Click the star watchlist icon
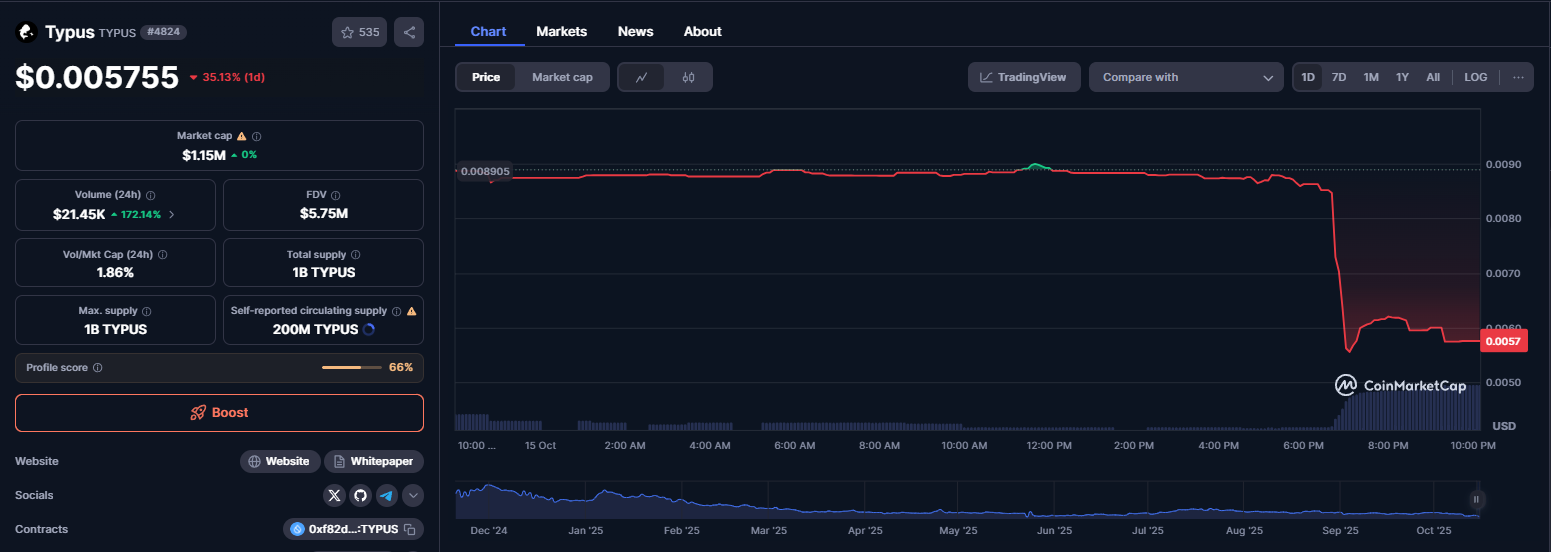 [x=348, y=32]
